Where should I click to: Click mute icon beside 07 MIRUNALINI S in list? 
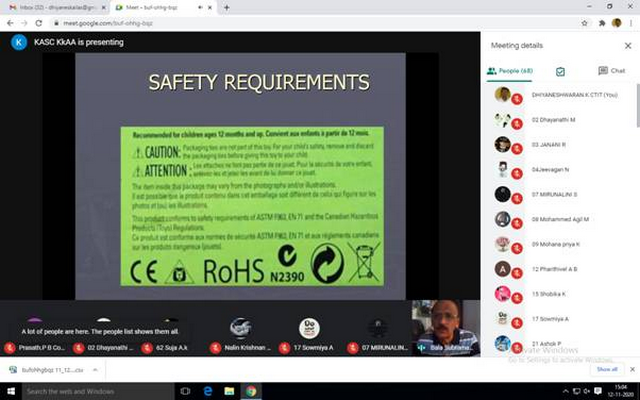click(517, 198)
